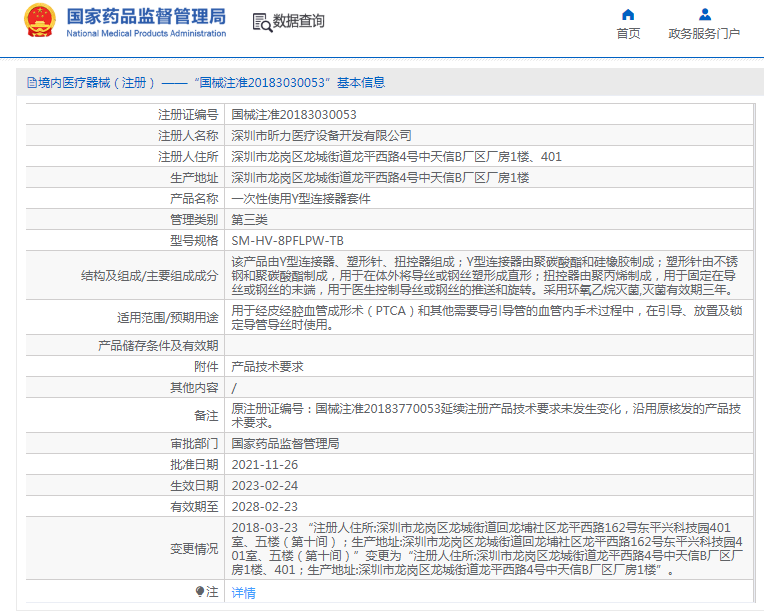Click the 注册证编号 row label

pyautogui.click(x=188, y=115)
